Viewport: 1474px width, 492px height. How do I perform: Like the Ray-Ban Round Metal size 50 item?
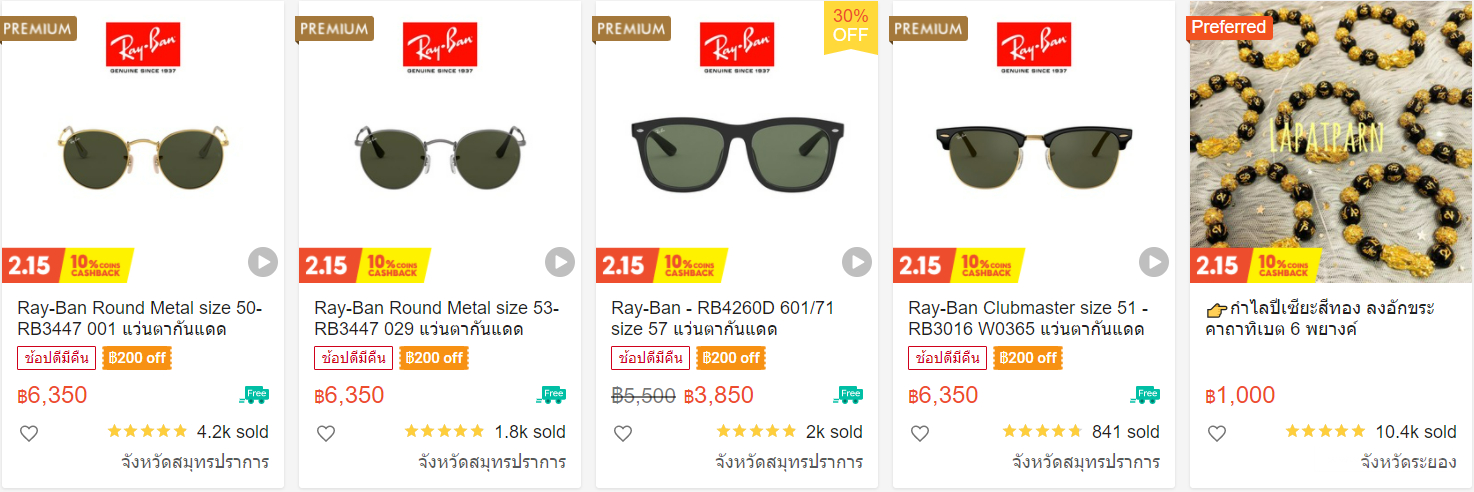[x=29, y=433]
